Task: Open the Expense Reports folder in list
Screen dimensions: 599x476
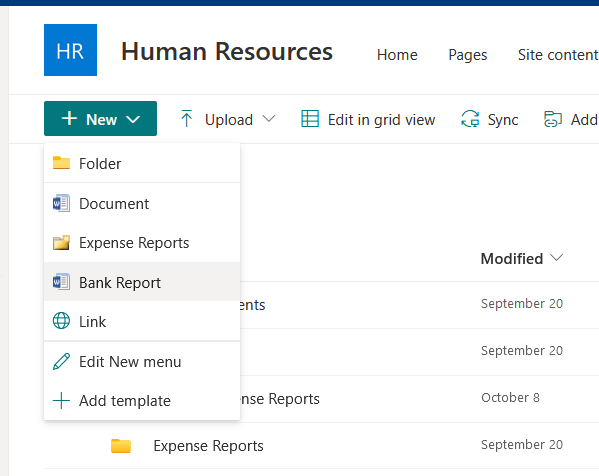Action: 208,446
